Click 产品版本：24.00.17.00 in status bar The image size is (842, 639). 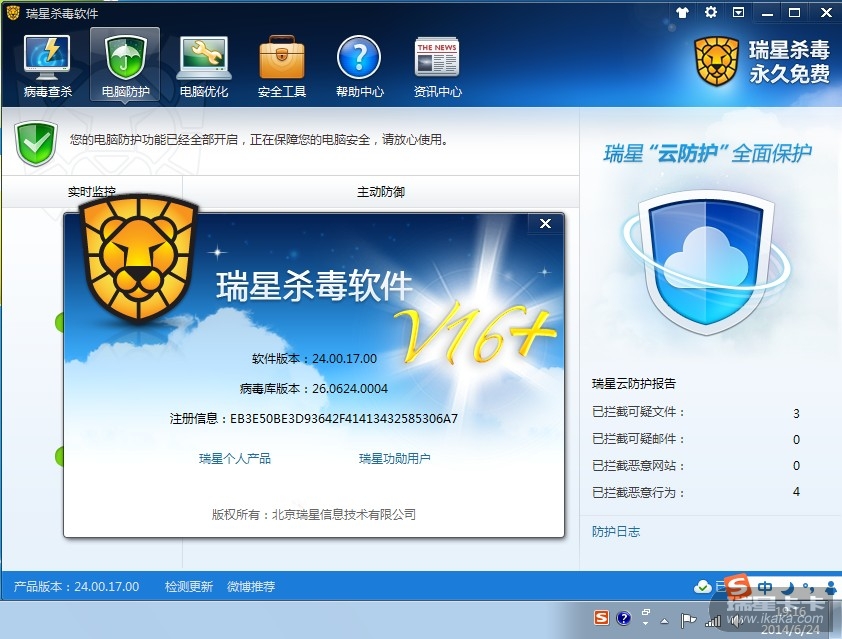click(76, 586)
